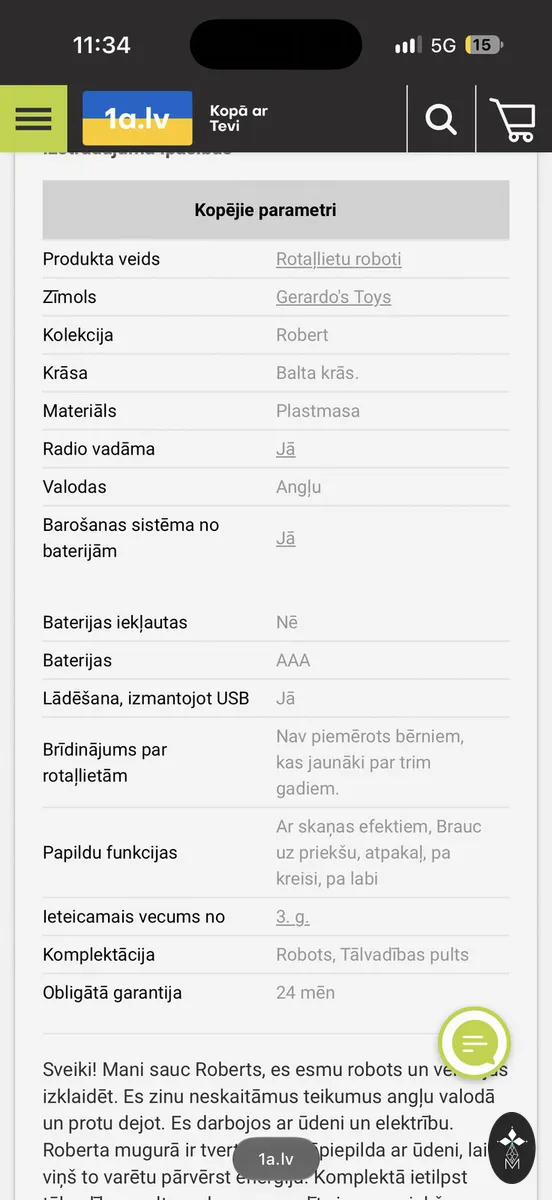Image resolution: width=552 pixels, height=1200 pixels.
Task: Tap the 11:34 clock in status bar
Action: [x=101, y=45]
